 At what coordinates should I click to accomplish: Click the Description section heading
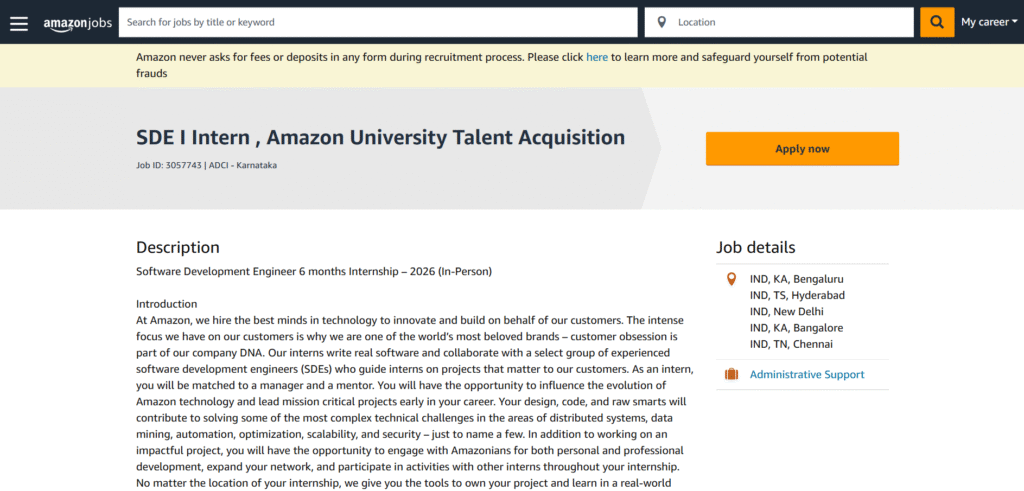coord(178,247)
